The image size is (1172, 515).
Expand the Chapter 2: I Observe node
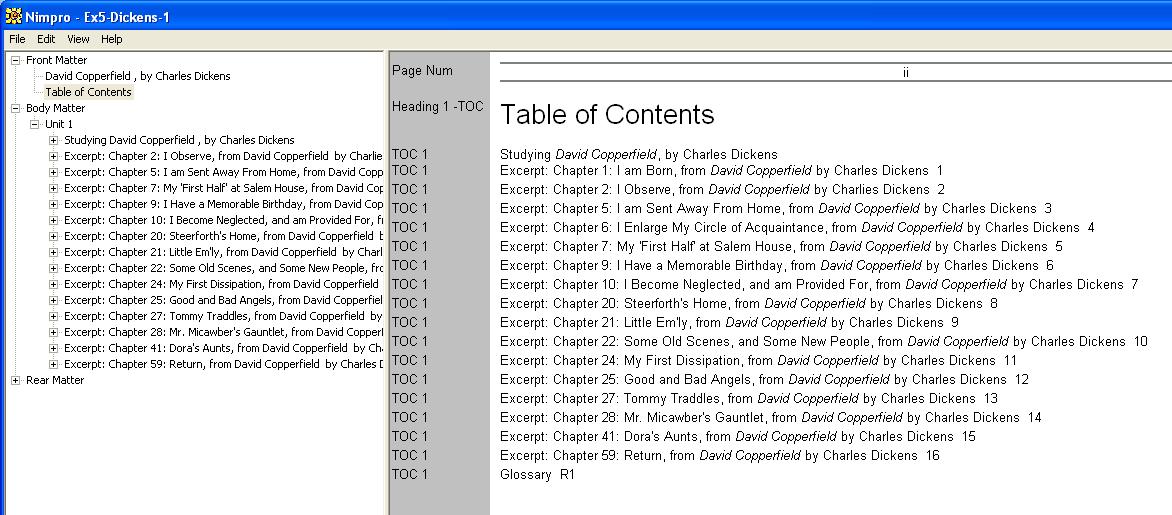pos(53,156)
